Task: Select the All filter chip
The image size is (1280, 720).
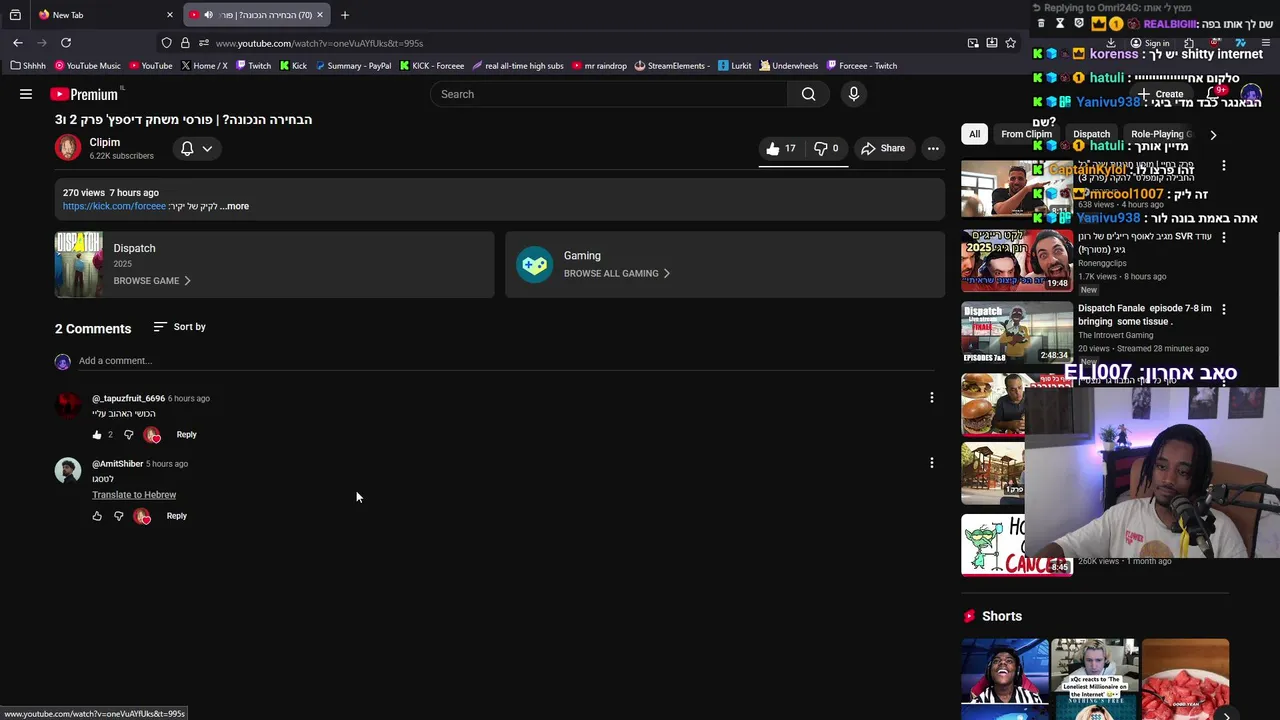Action: click(x=974, y=134)
